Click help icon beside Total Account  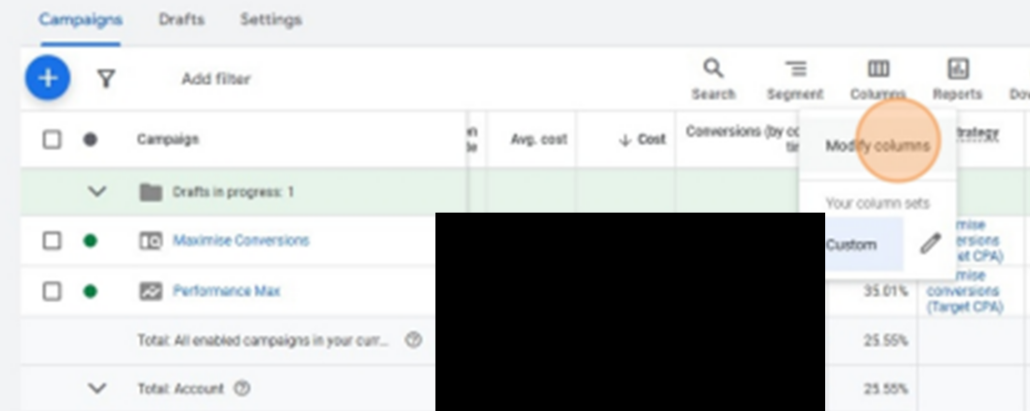[242, 388]
